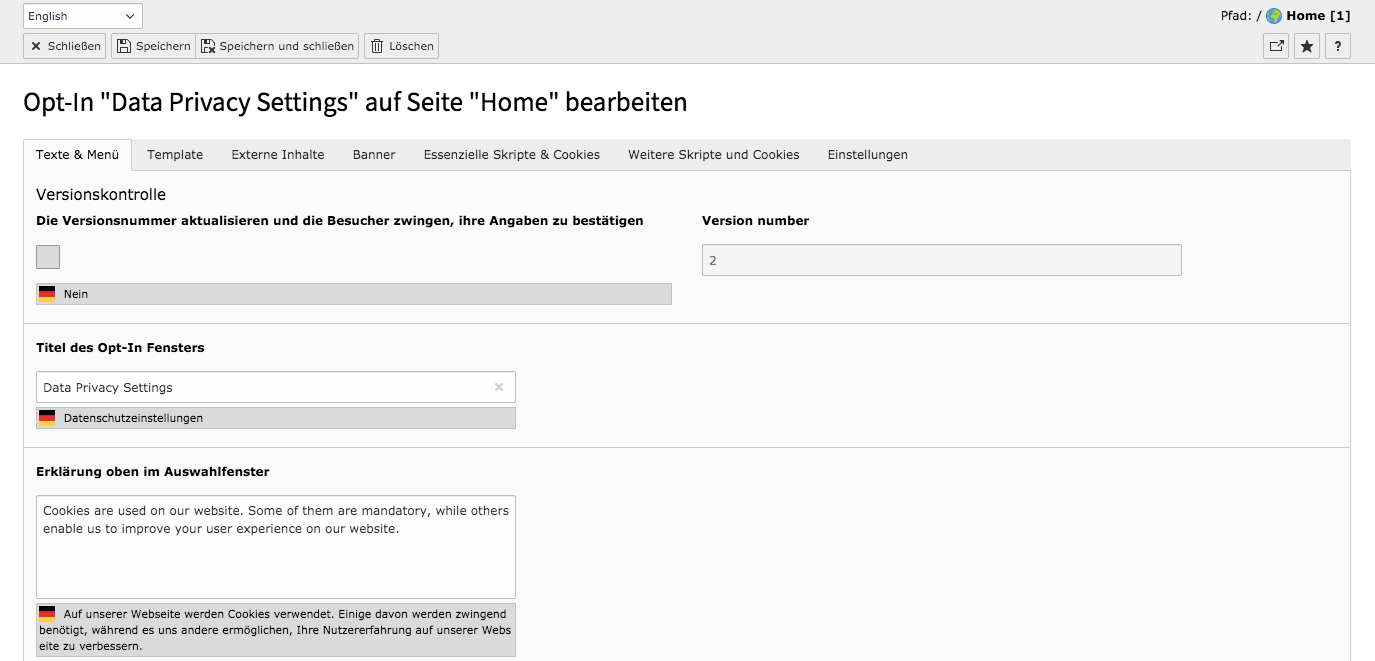Click Speichern und schließen
This screenshot has width=1375, height=661.
(277, 46)
